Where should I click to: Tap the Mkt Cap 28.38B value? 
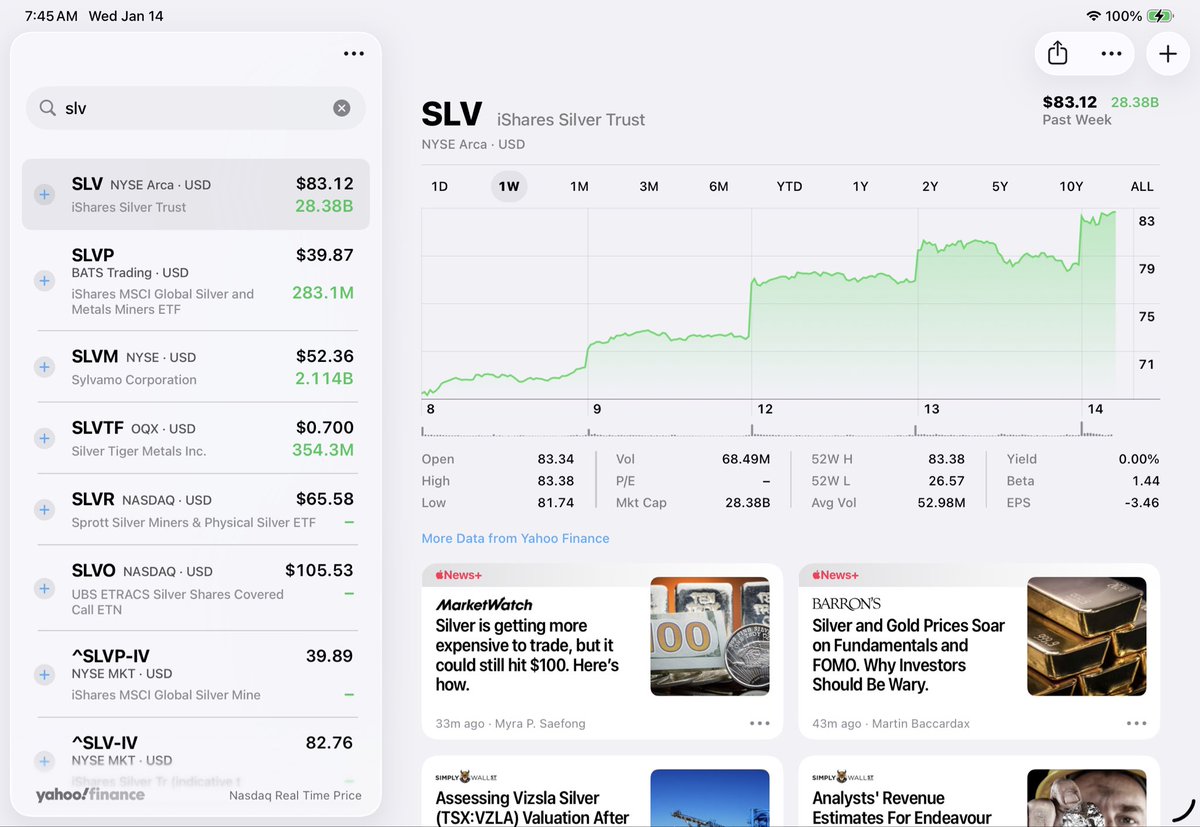tap(748, 503)
